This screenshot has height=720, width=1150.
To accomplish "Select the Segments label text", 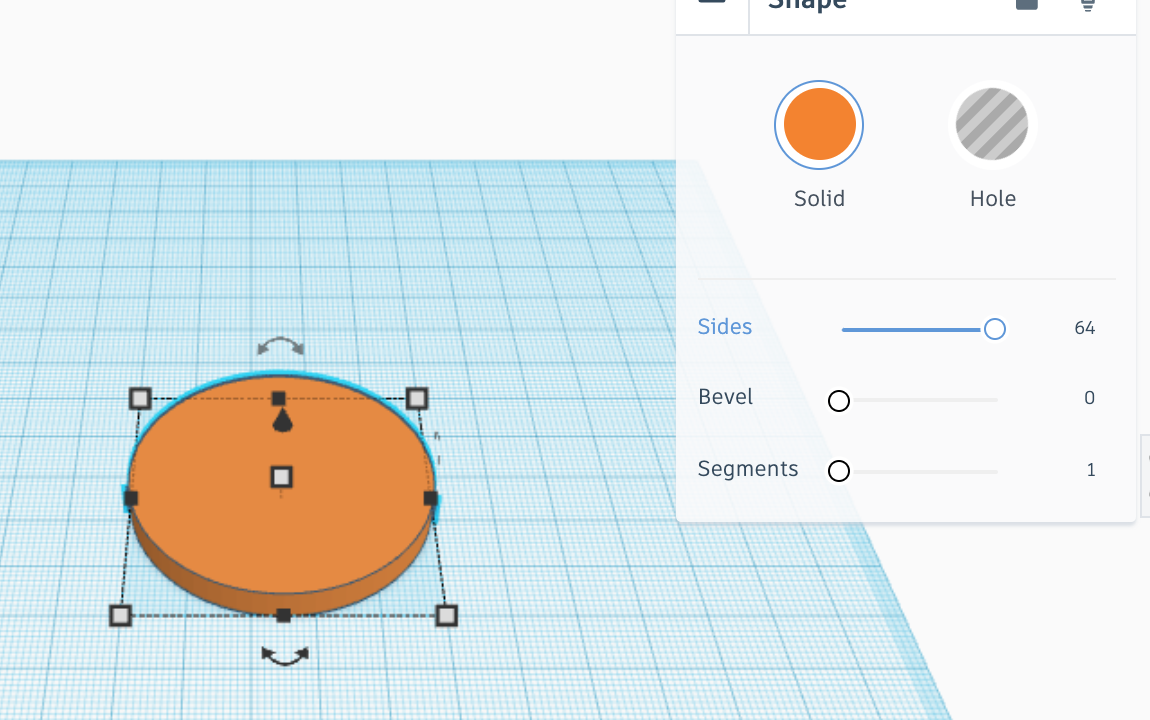I will pos(747,469).
